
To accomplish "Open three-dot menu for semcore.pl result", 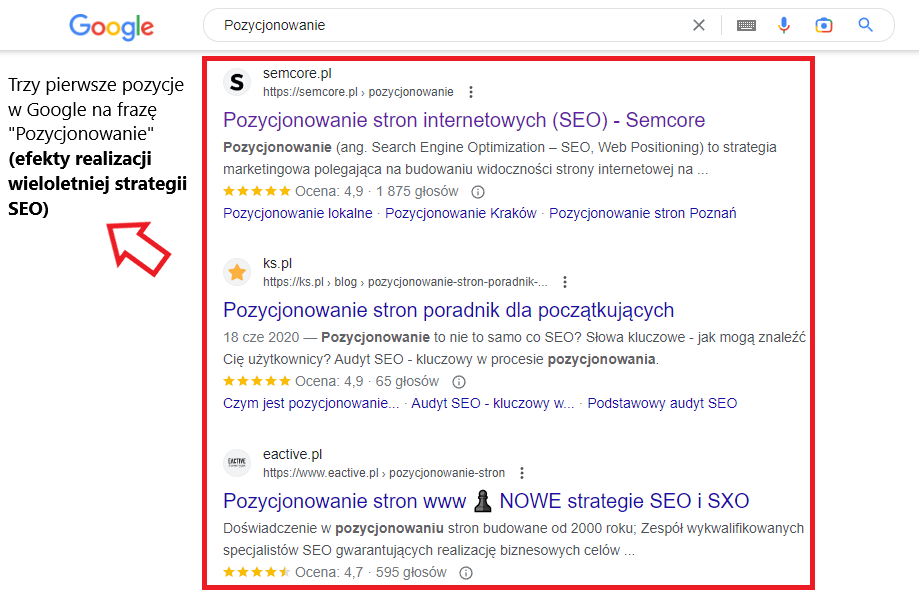I will point(471,92).
